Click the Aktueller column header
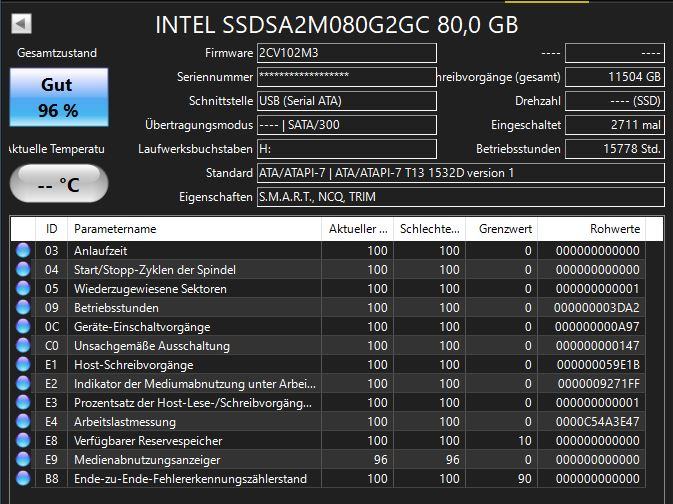 (x=357, y=228)
